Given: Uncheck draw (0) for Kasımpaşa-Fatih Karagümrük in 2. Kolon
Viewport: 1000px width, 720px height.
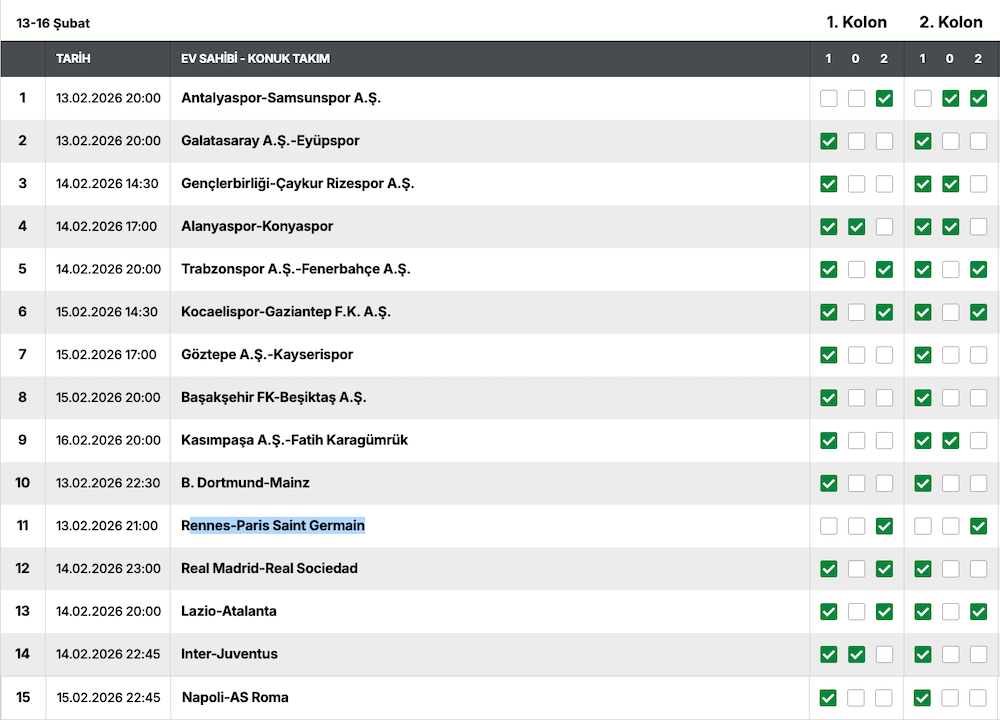Looking at the screenshot, I should [x=950, y=441].
